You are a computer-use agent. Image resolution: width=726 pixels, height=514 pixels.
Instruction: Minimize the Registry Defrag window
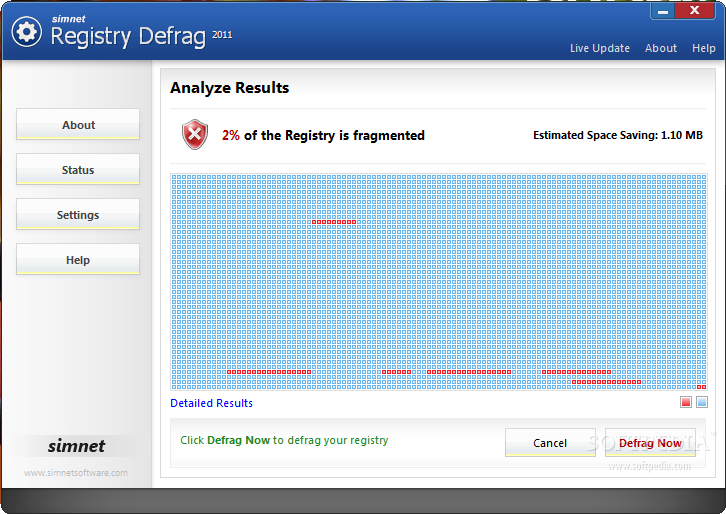pos(663,11)
